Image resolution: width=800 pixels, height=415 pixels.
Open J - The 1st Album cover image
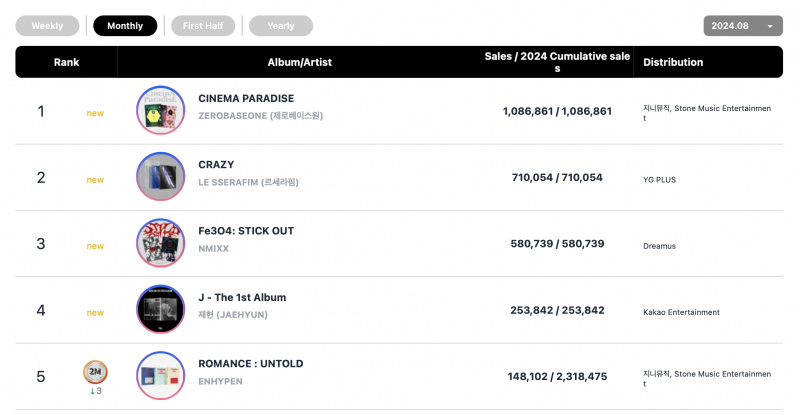tap(161, 309)
